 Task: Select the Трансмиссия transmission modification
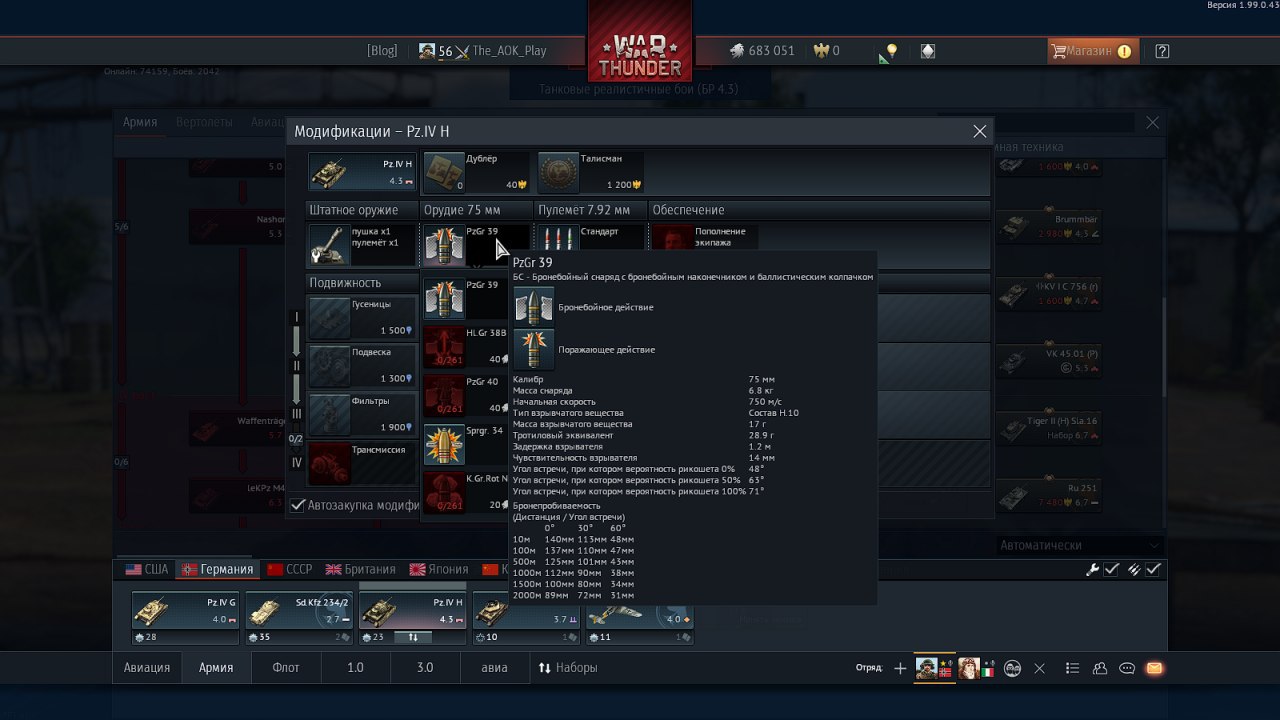pos(362,463)
